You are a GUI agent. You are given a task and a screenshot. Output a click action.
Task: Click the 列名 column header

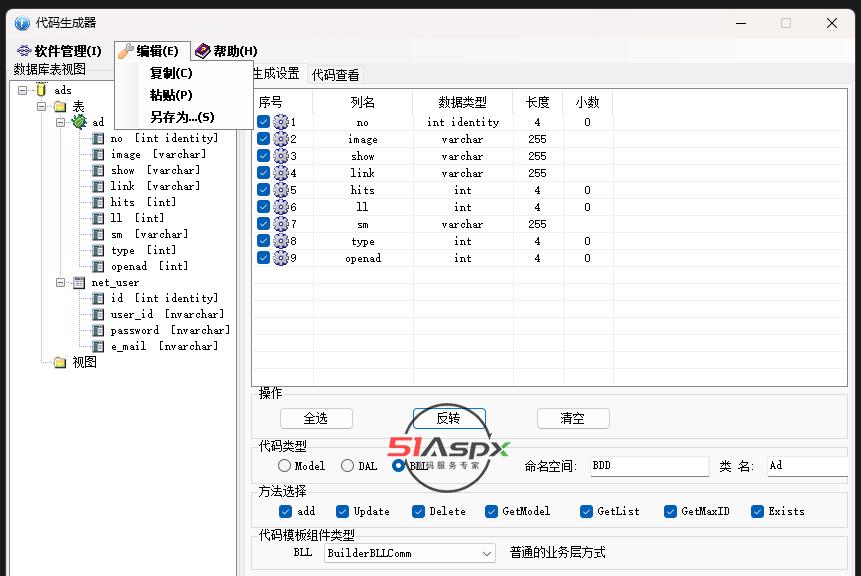coord(362,102)
